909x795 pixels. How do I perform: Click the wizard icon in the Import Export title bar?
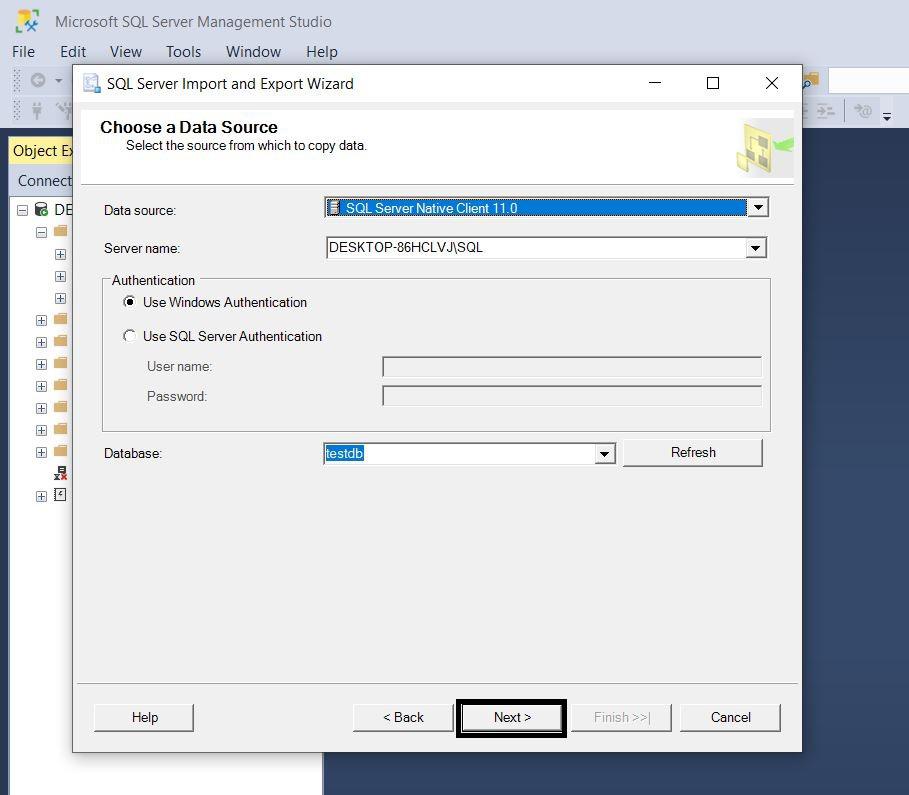coord(91,84)
